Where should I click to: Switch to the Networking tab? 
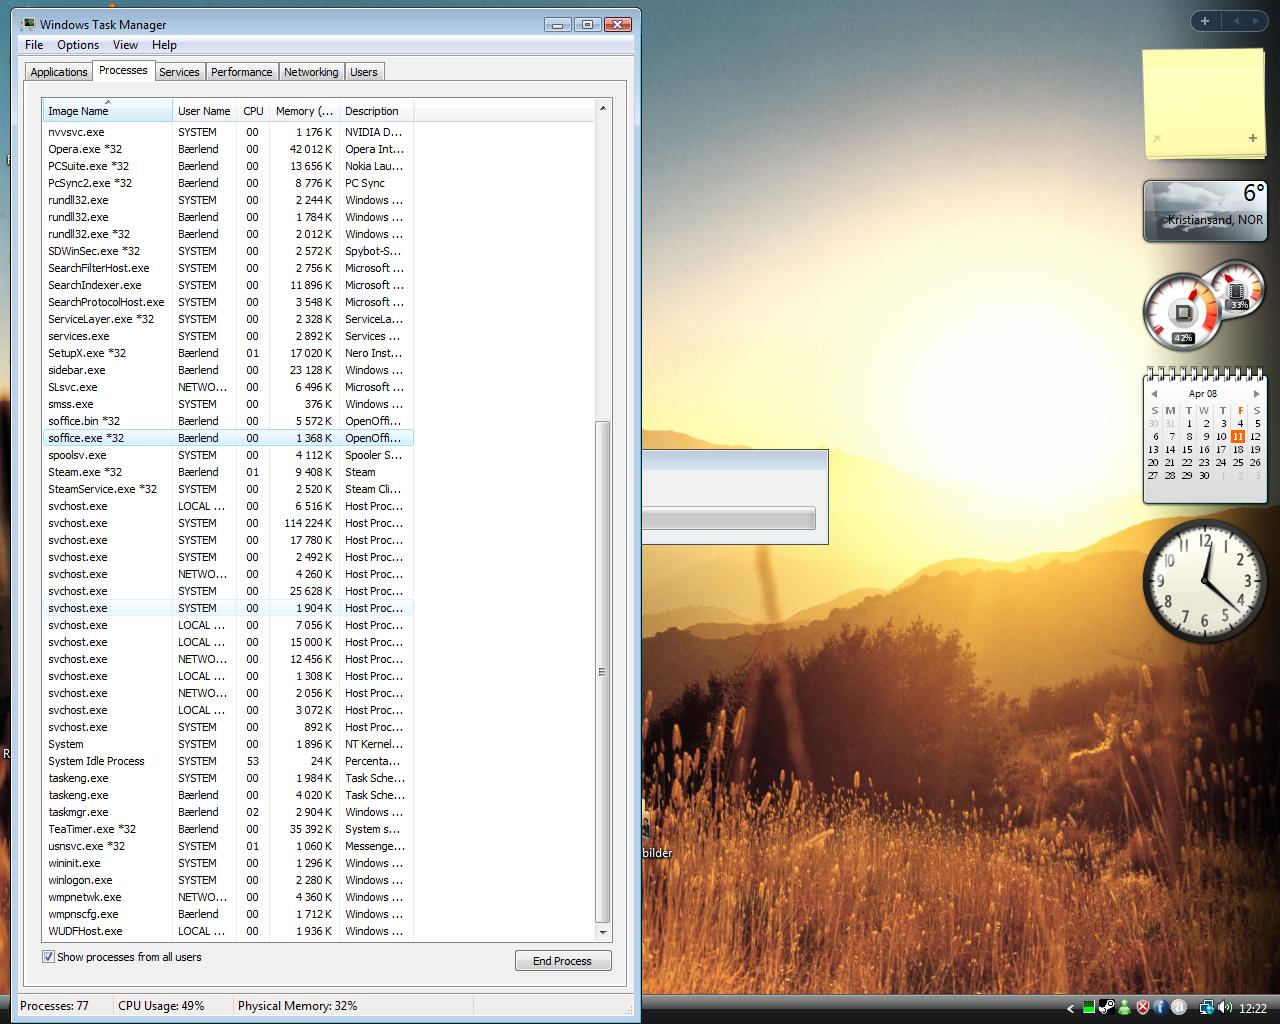(x=311, y=72)
